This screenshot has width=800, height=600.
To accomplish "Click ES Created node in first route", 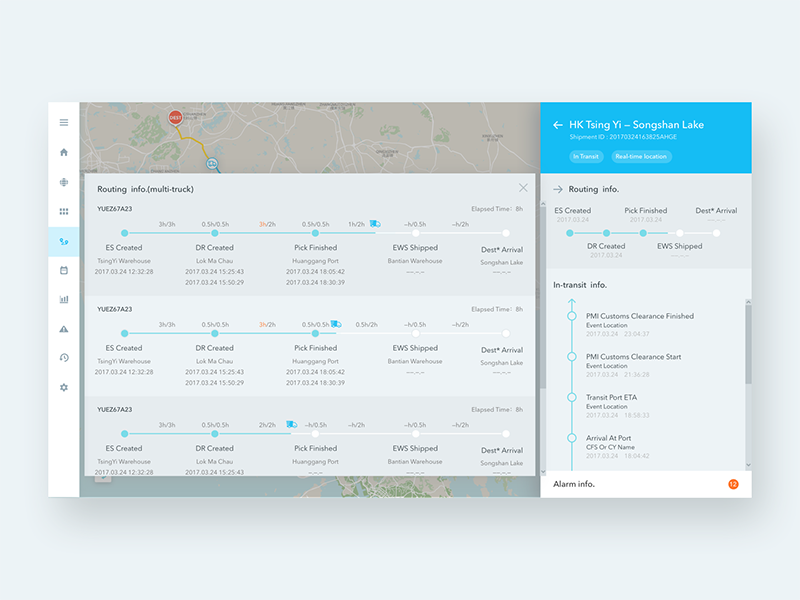I will pos(124,233).
